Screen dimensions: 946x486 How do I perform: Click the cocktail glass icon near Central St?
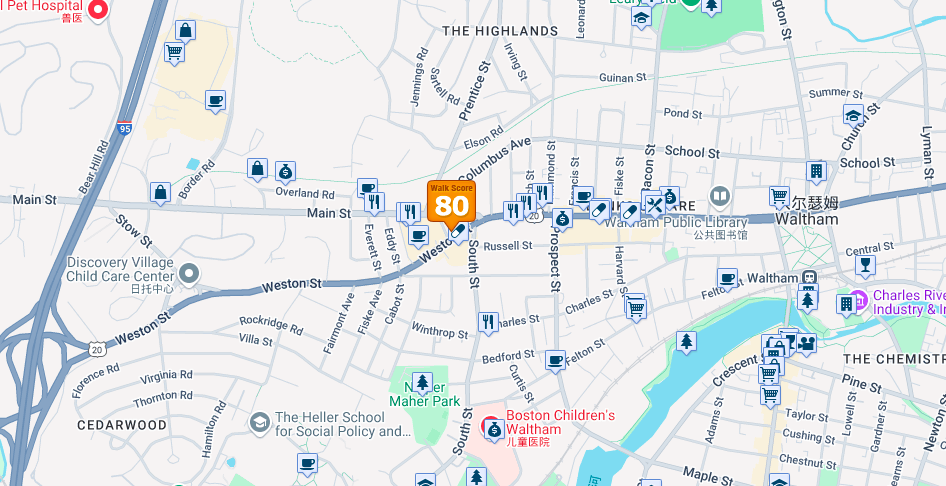[x=865, y=265]
